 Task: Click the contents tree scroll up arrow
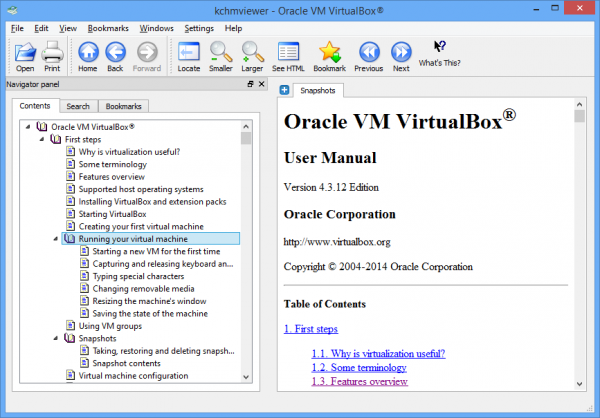pos(246,126)
